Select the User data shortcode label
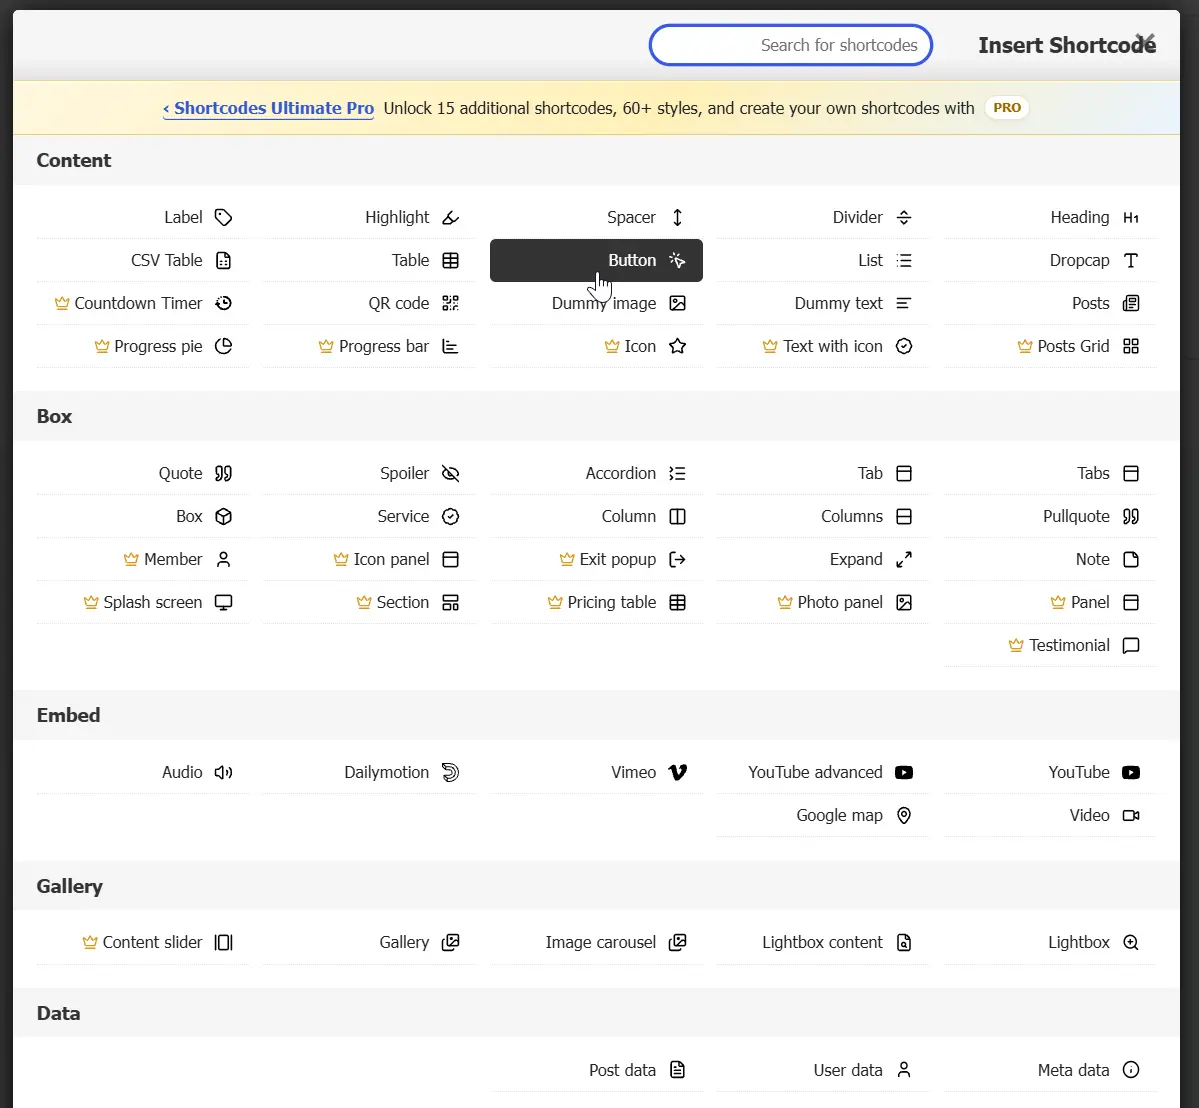1199x1108 pixels. (847, 1071)
